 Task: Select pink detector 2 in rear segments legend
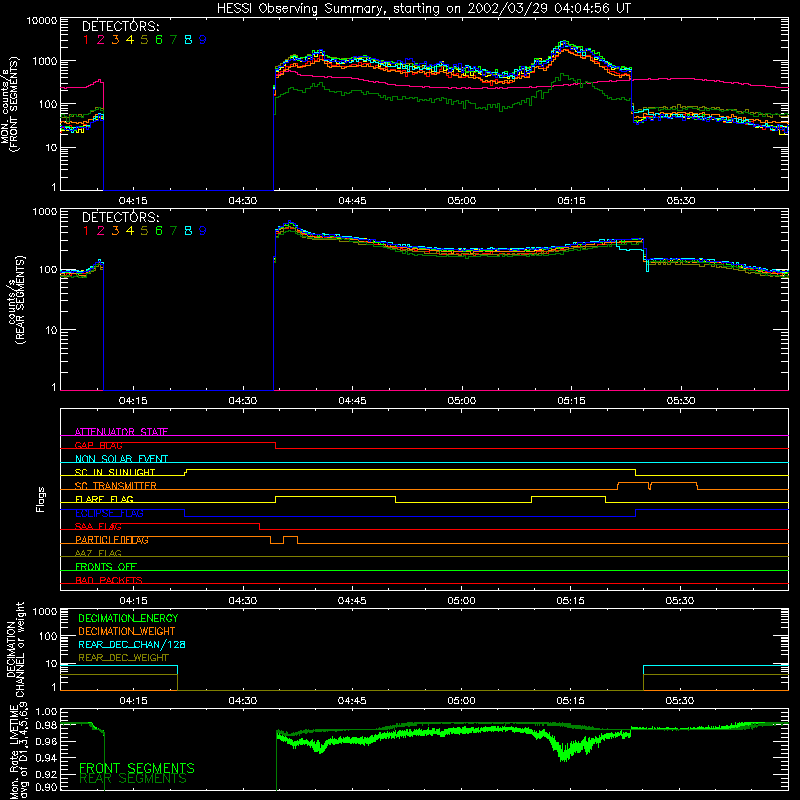click(101, 231)
